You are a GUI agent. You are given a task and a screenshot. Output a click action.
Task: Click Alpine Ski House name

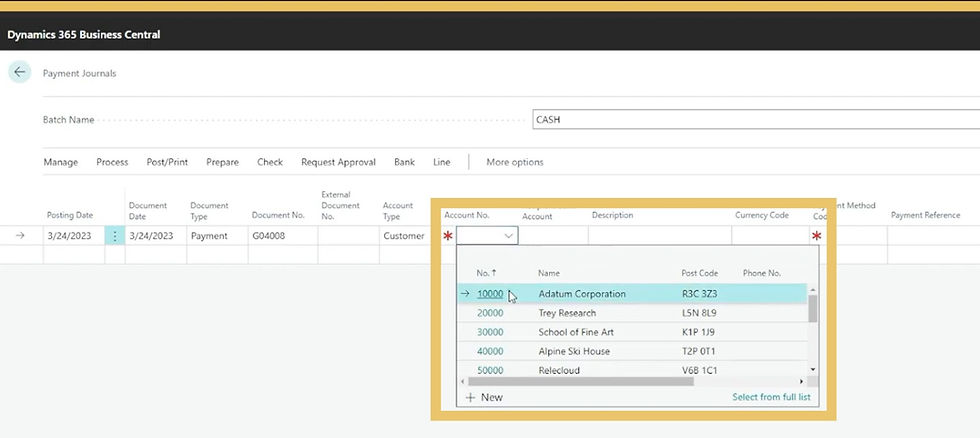coord(574,351)
